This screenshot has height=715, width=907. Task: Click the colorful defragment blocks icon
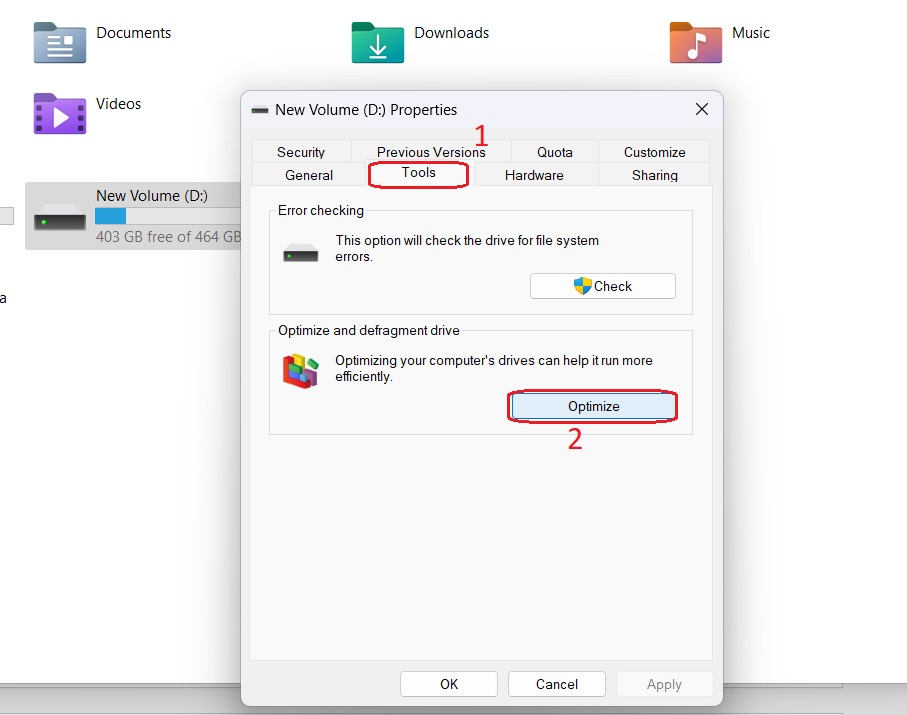click(x=300, y=371)
